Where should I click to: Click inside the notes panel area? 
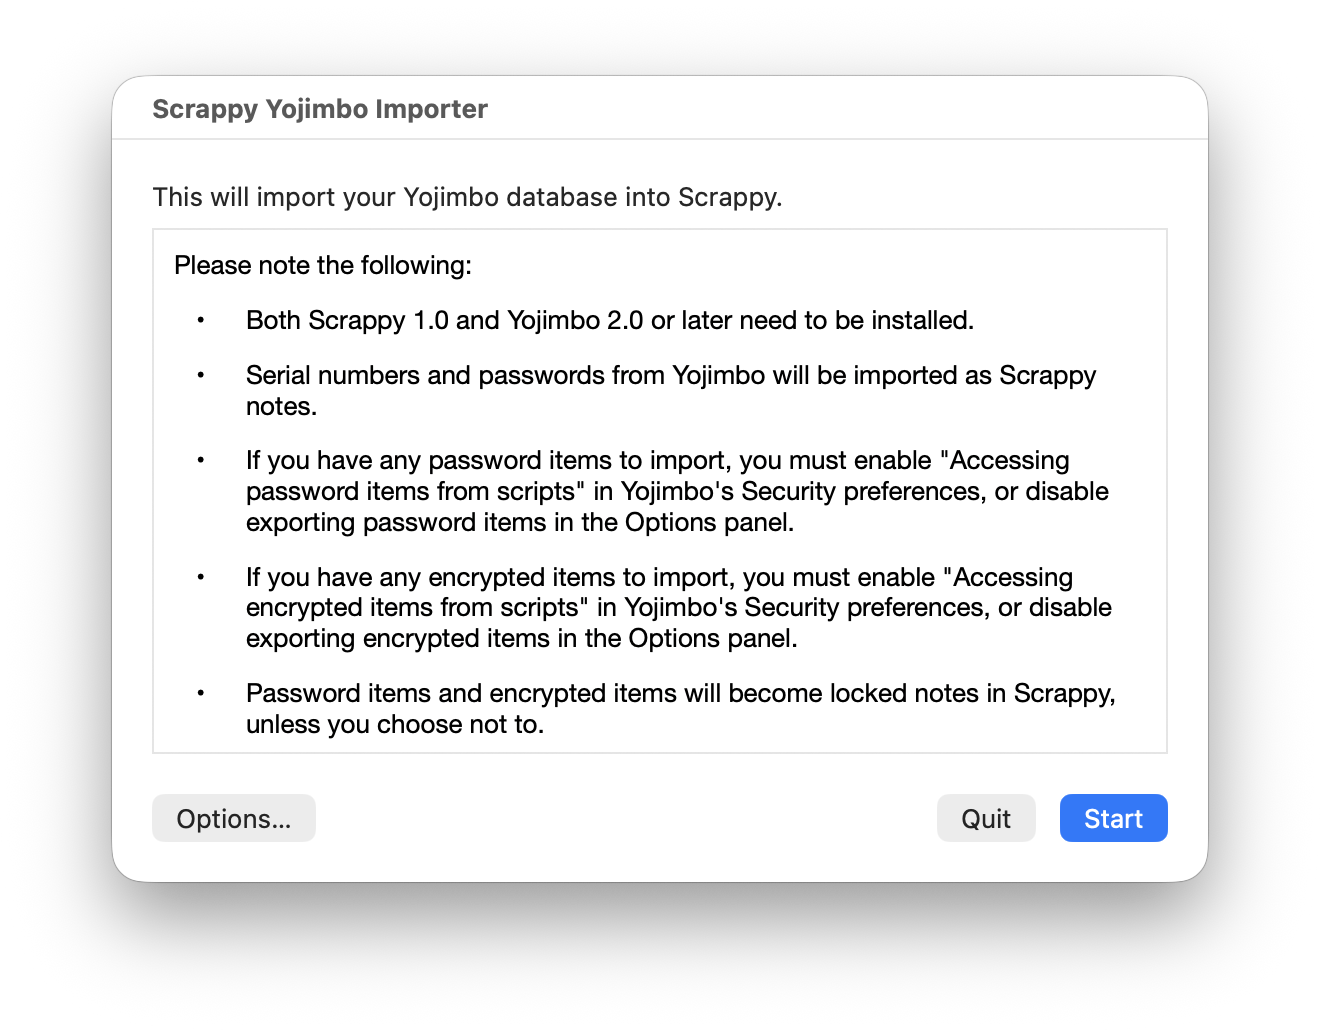pos(660,490)
